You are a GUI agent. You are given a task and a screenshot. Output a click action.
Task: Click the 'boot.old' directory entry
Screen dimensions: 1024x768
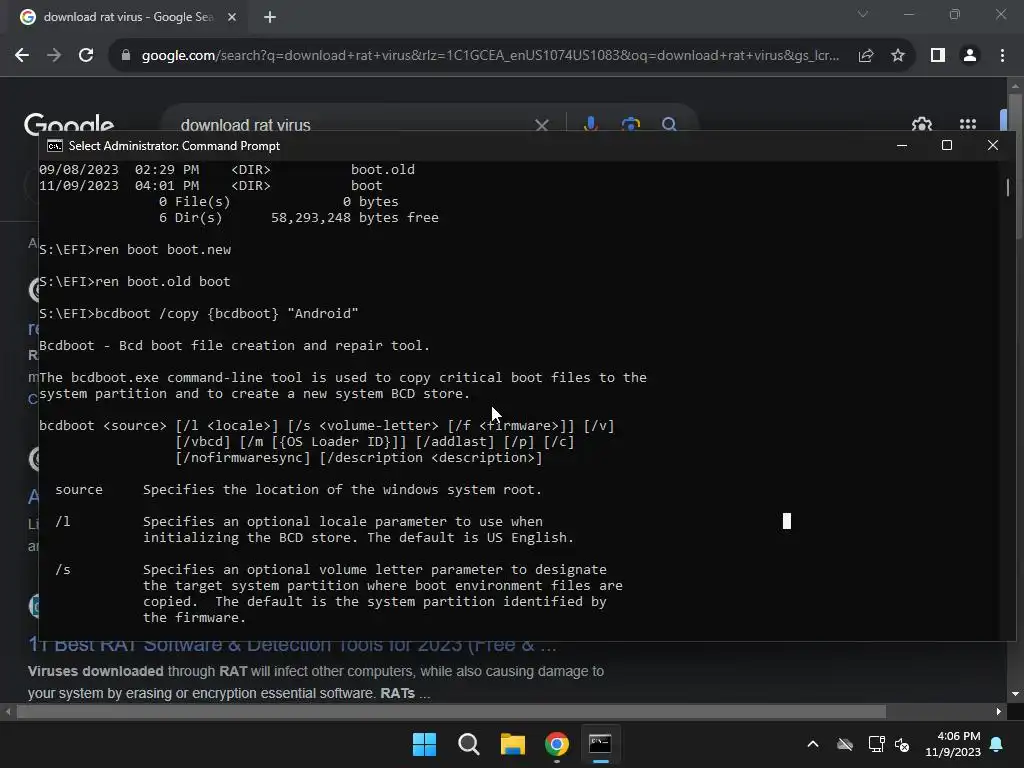tap(383, 169)
